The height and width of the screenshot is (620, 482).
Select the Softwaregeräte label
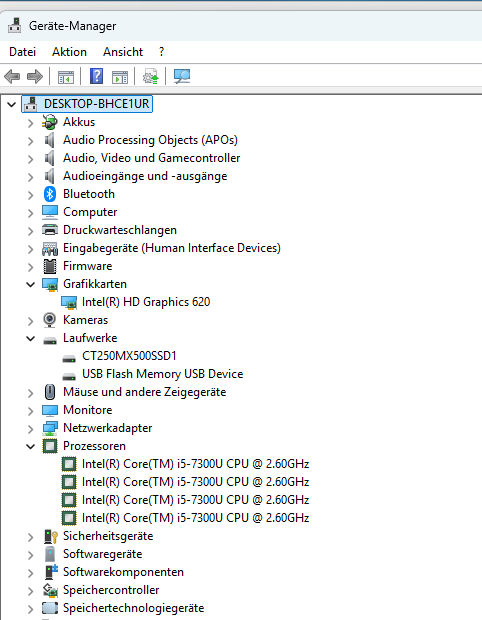[x=102, y=554]
